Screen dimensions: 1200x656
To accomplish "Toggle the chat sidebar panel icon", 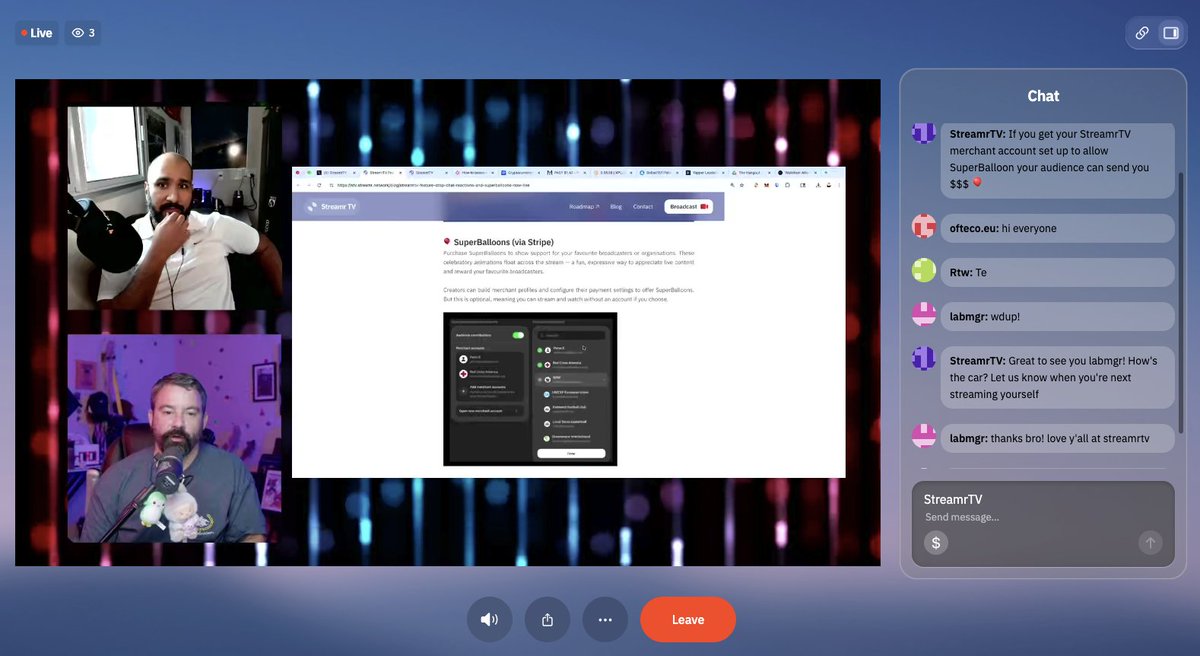I will pos(1169,33).
